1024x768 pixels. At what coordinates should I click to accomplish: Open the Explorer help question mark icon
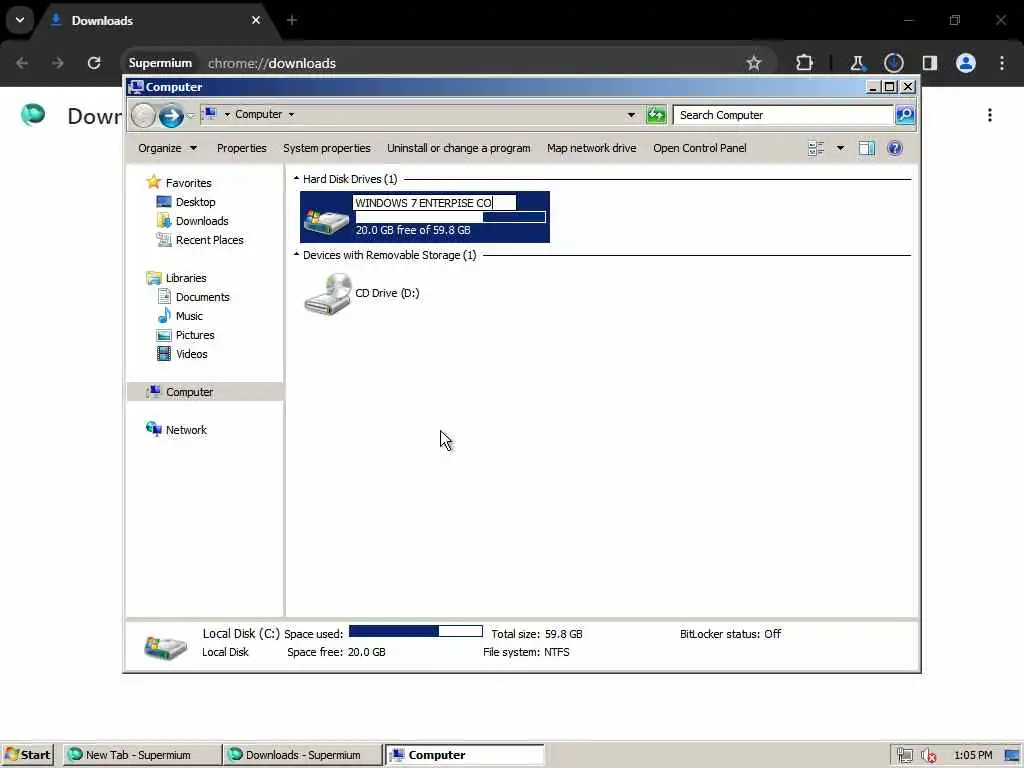895,148
